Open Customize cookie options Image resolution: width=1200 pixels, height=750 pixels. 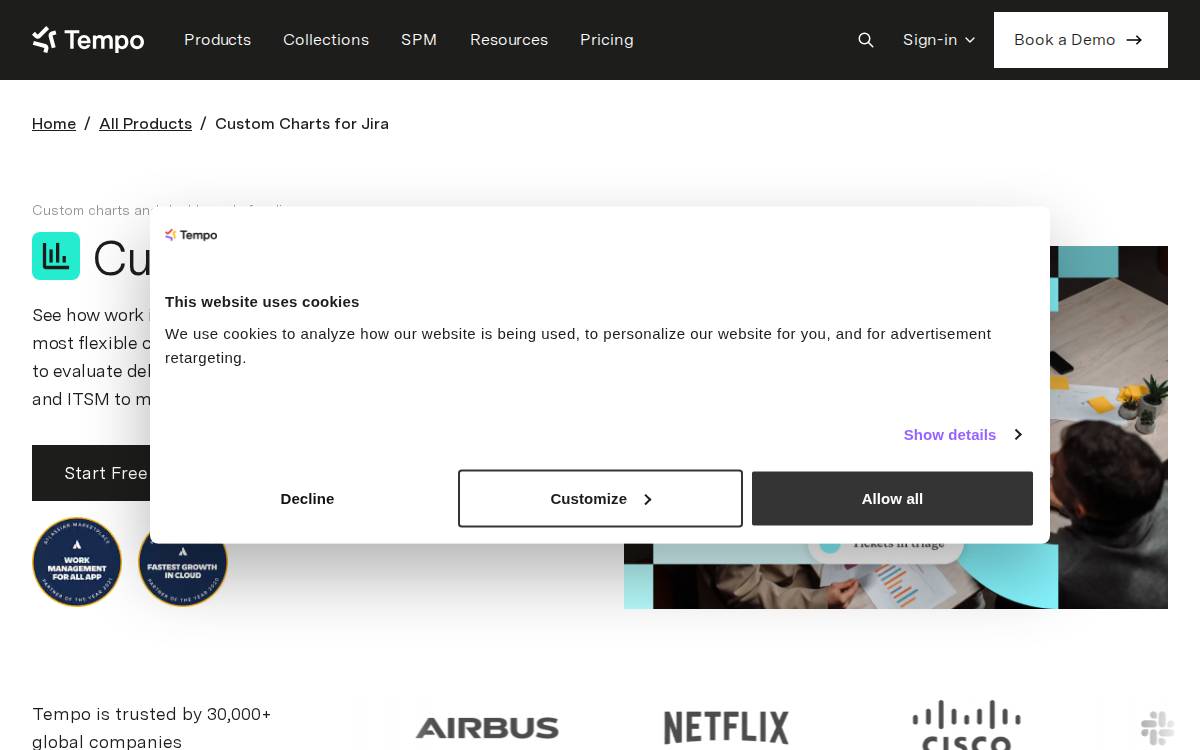600,499
